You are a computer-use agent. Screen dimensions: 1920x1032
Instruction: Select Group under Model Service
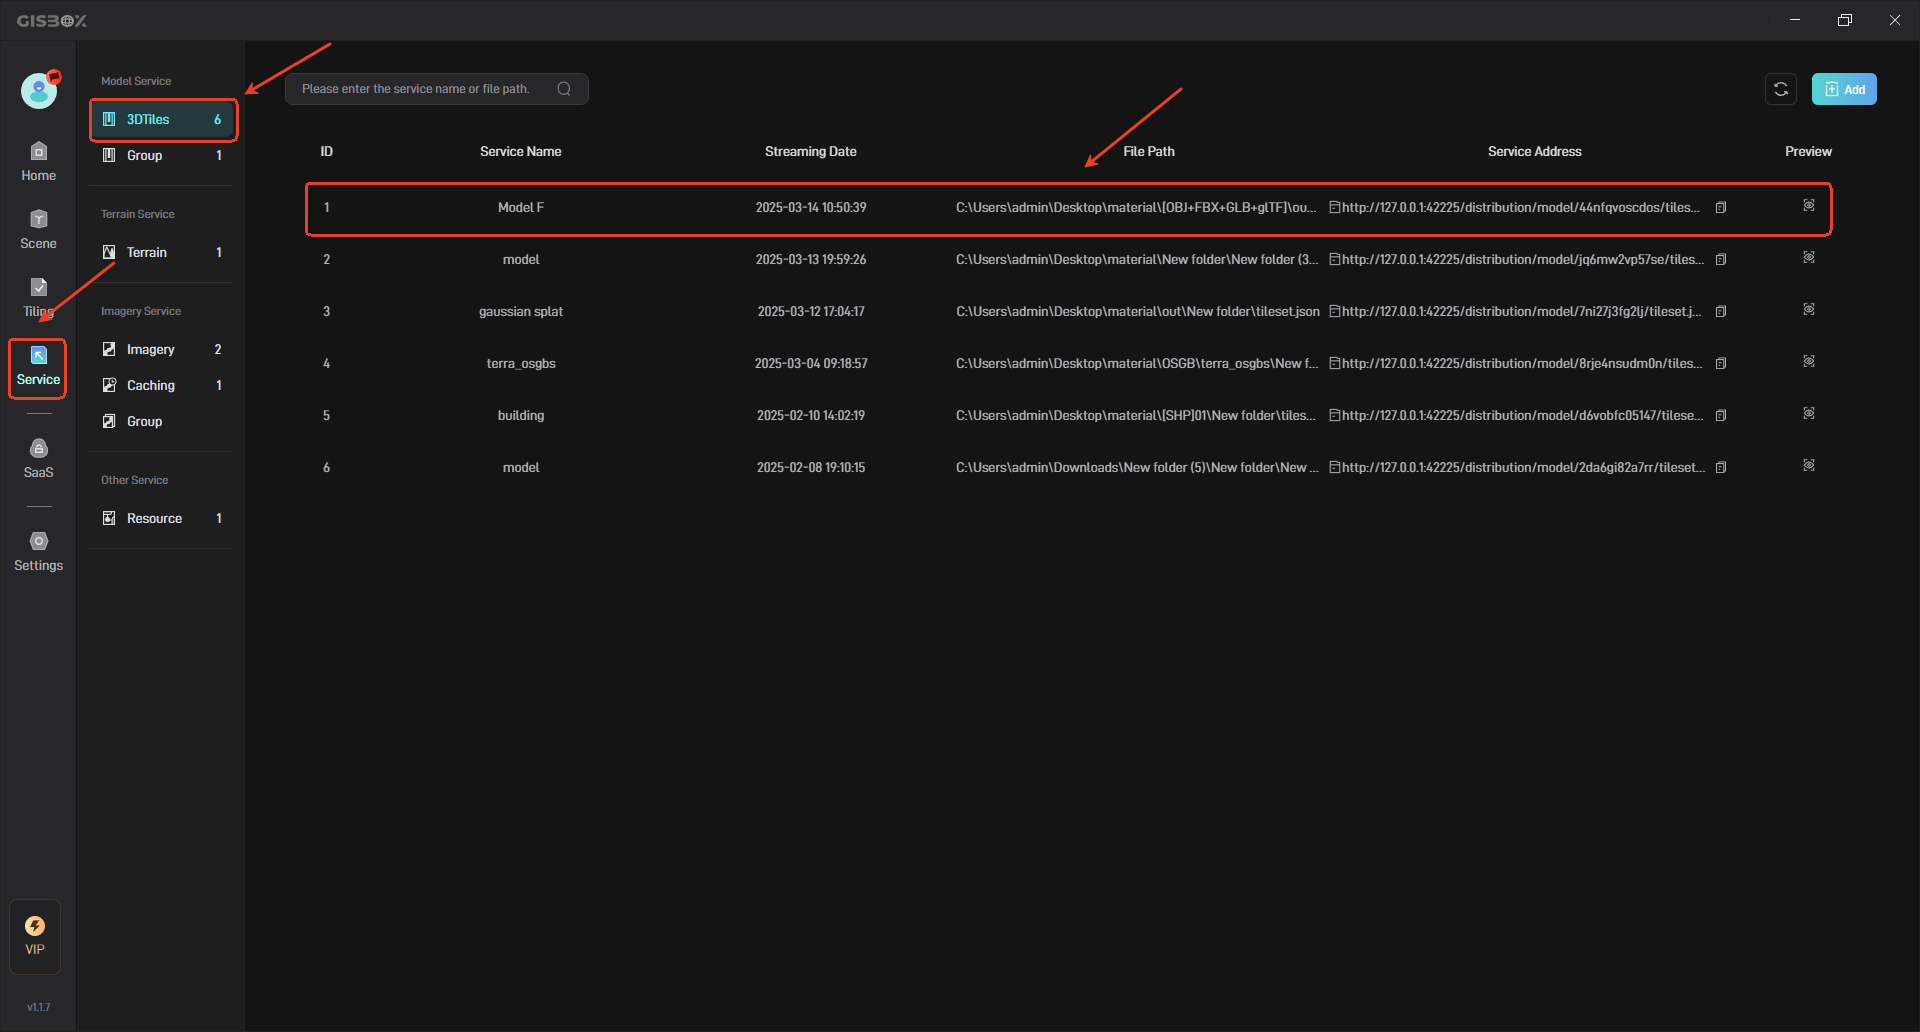[164, 156]
